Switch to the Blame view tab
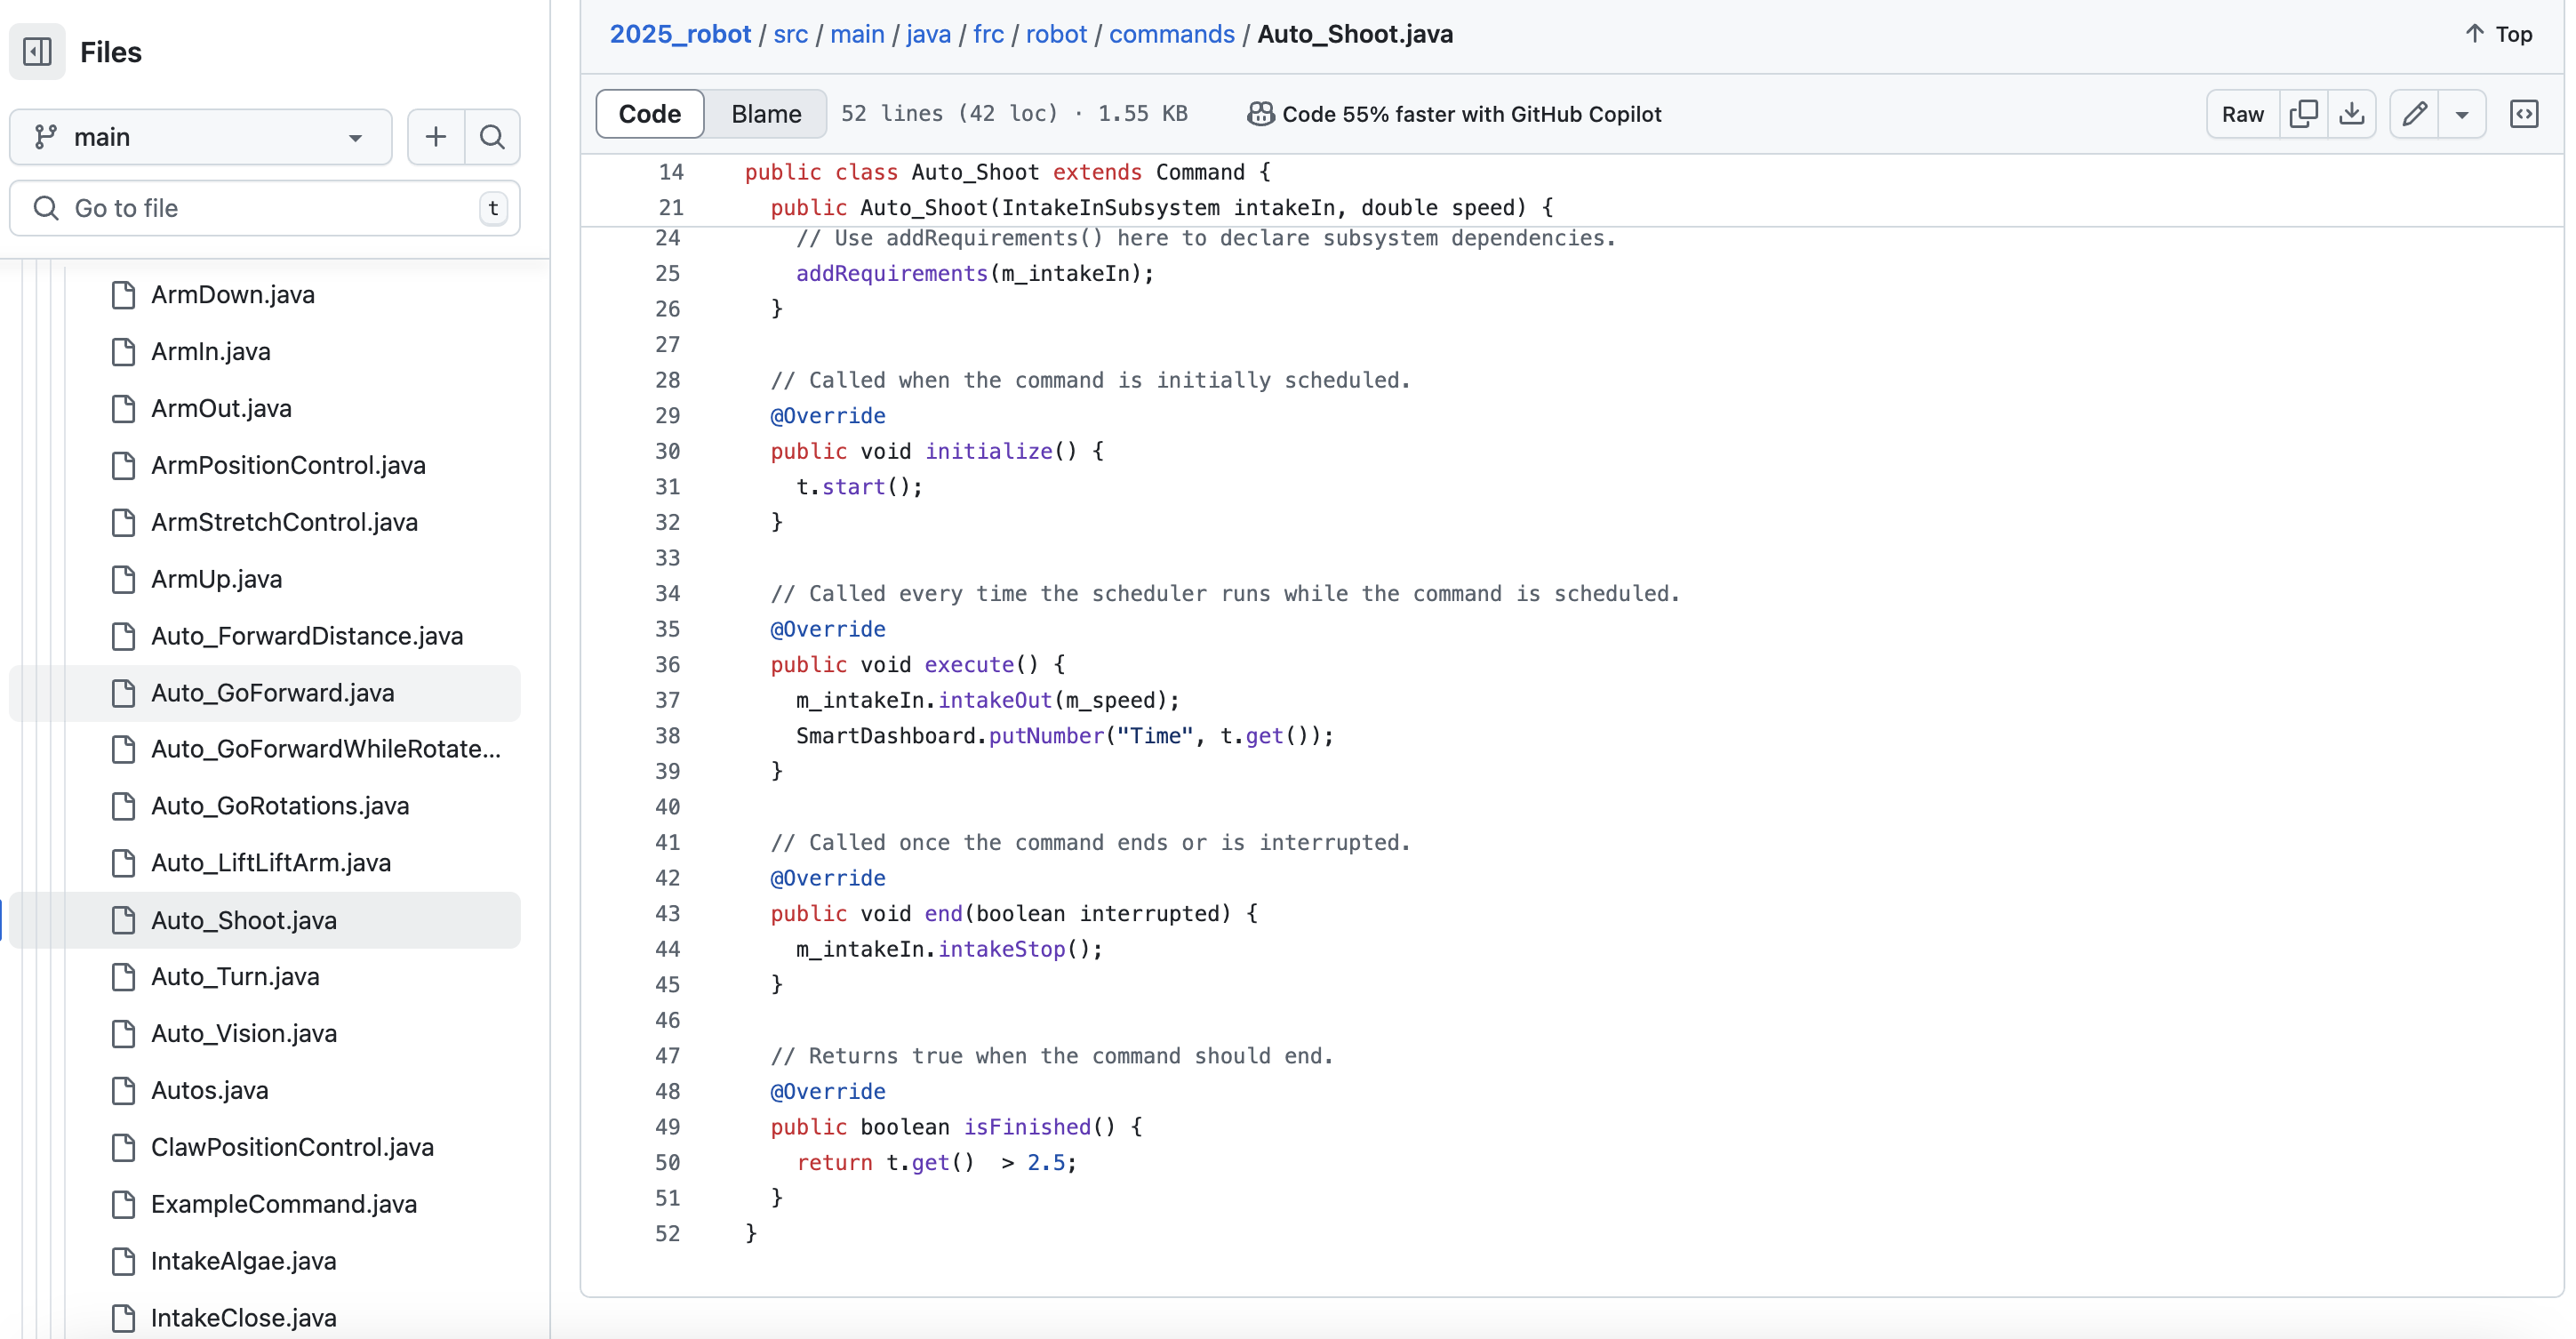 point(766,114)
